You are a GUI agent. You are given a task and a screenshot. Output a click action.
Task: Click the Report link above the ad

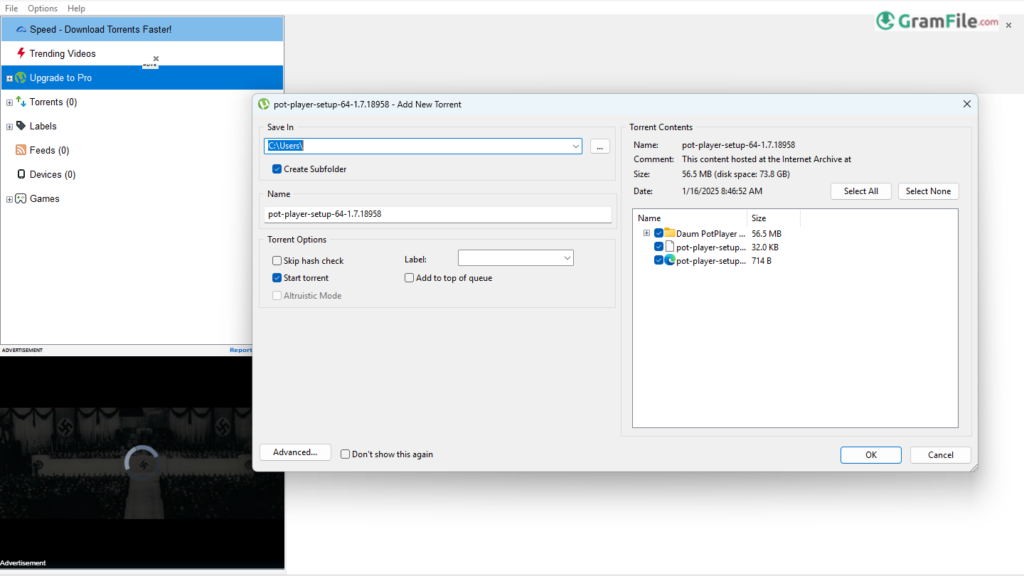(x=240, y=350)
